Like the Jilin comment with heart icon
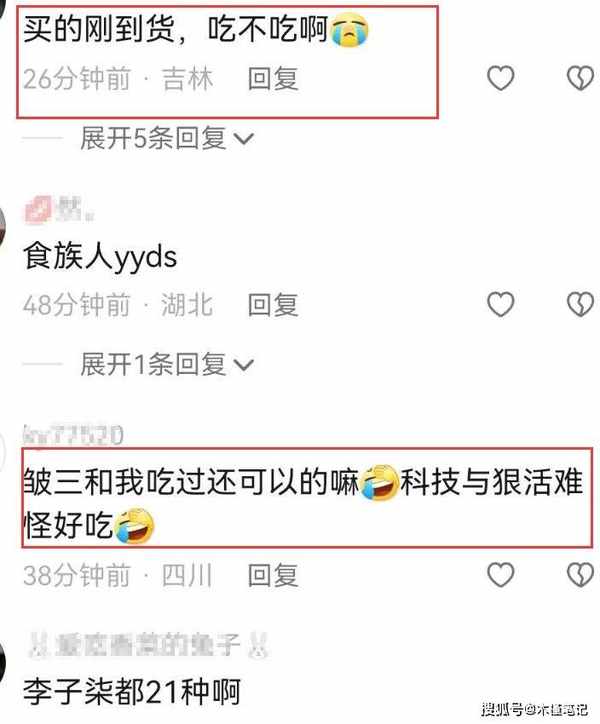The image size is (600, 724). [501, 78]
